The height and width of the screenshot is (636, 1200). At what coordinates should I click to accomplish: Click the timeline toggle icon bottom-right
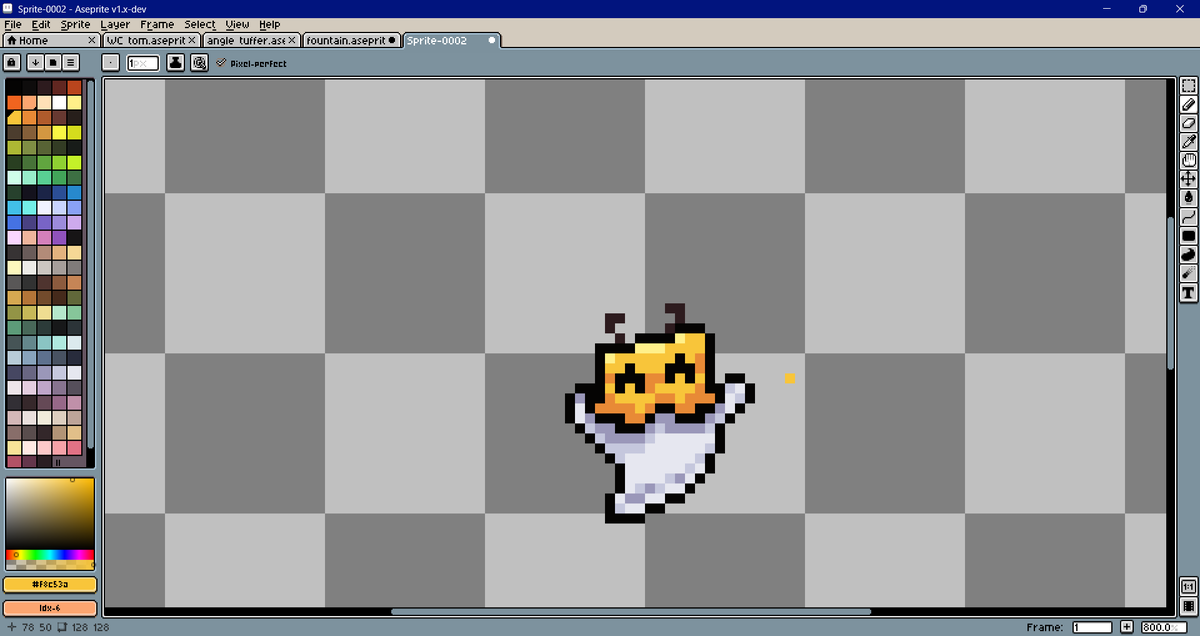[1189, 608]
